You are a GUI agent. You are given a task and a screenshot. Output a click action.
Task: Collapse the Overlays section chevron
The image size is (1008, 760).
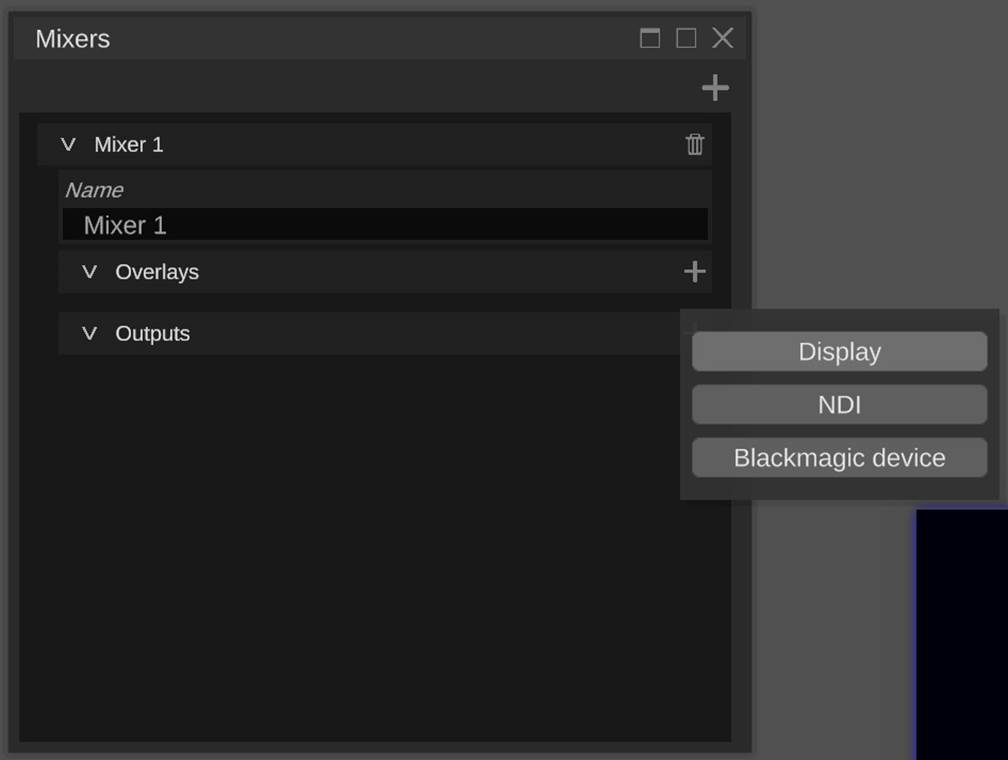click(89, 272)
